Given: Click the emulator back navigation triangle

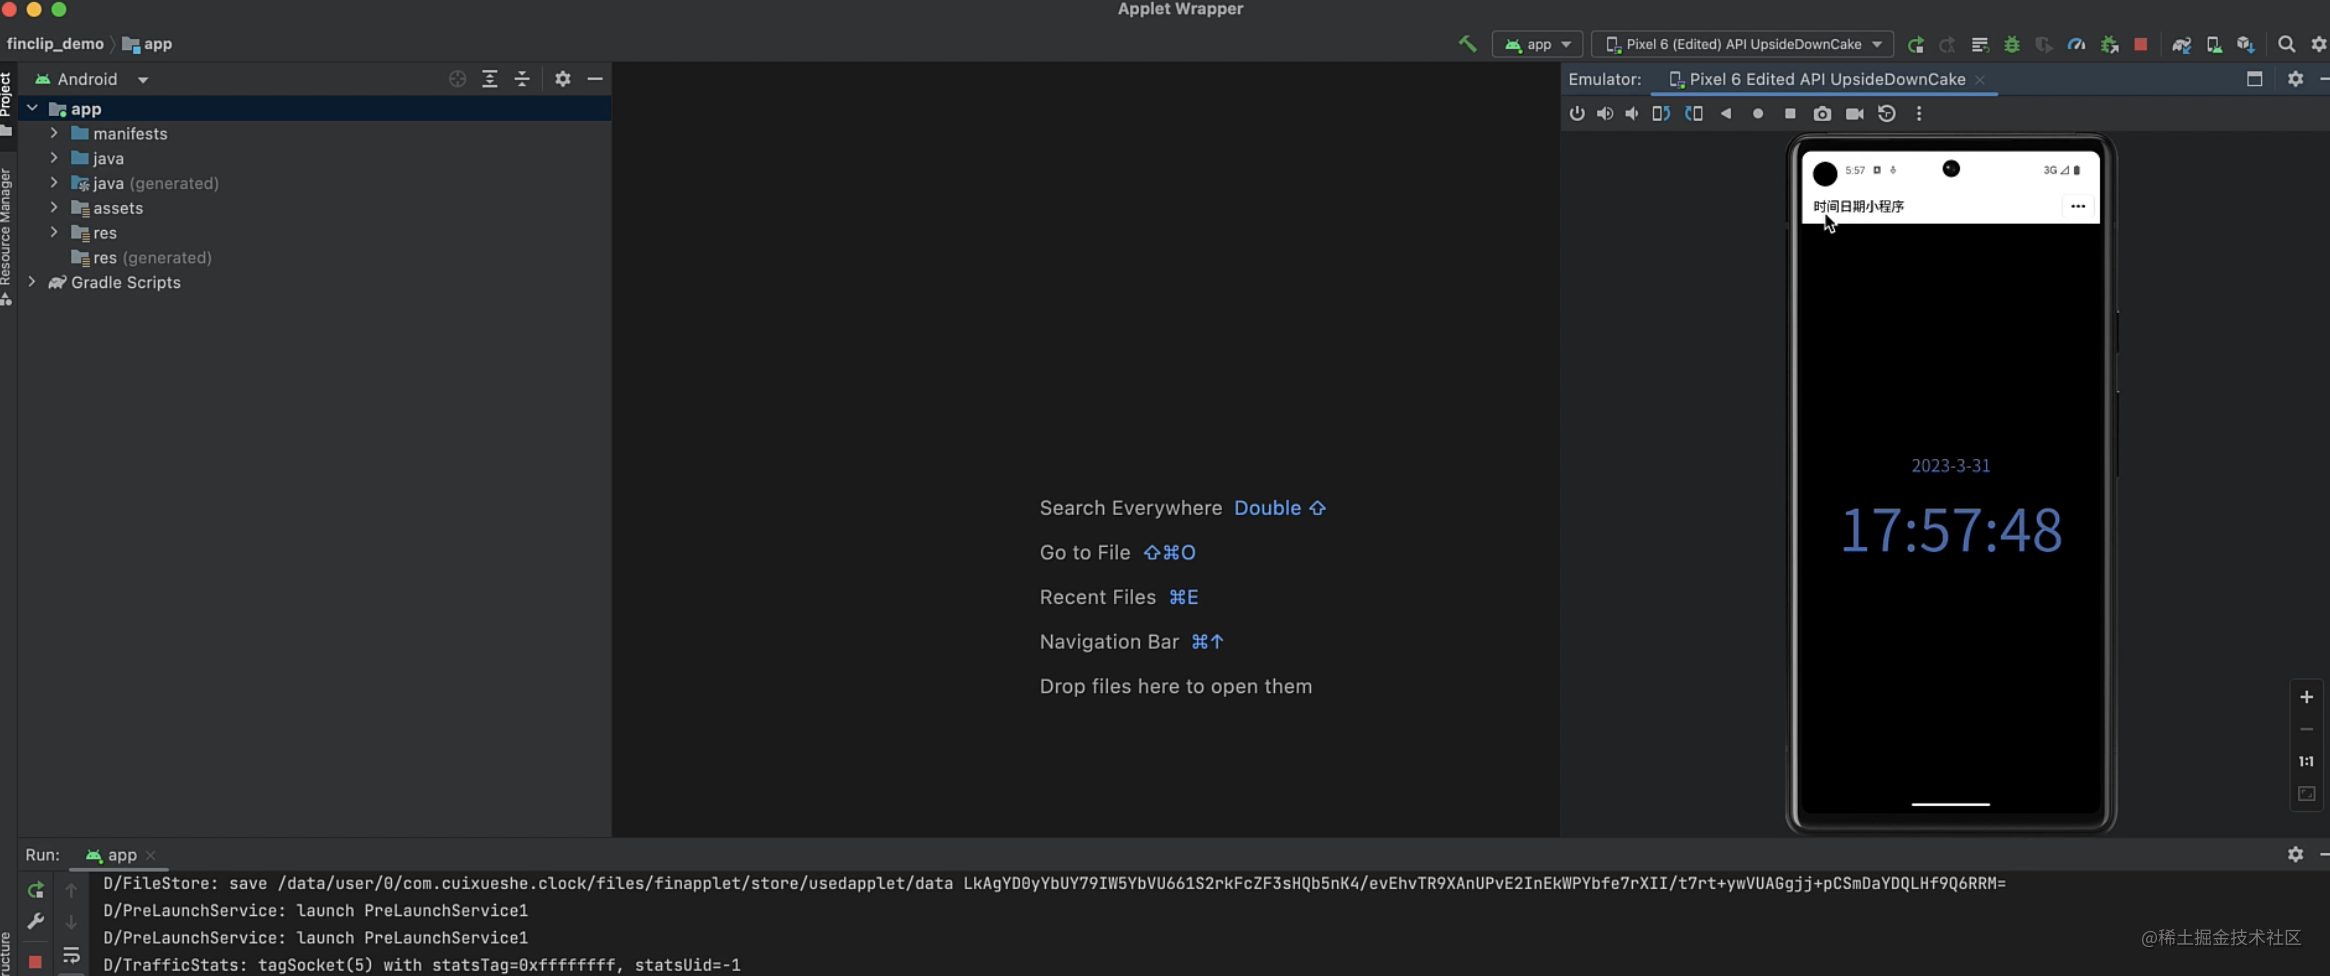Looking at the screenshot, I should (1725, 114).
